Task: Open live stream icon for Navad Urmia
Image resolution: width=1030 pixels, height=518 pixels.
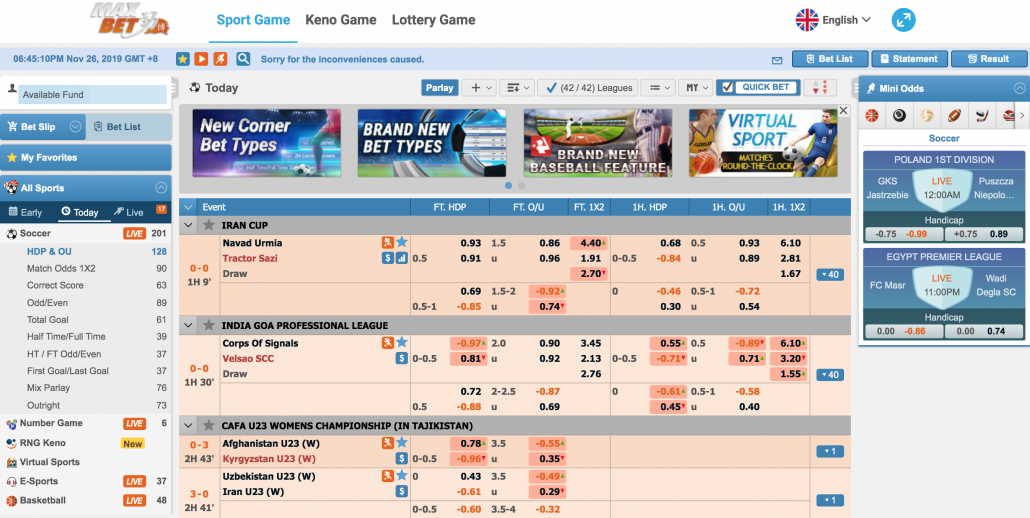Action: coord(388,242)
